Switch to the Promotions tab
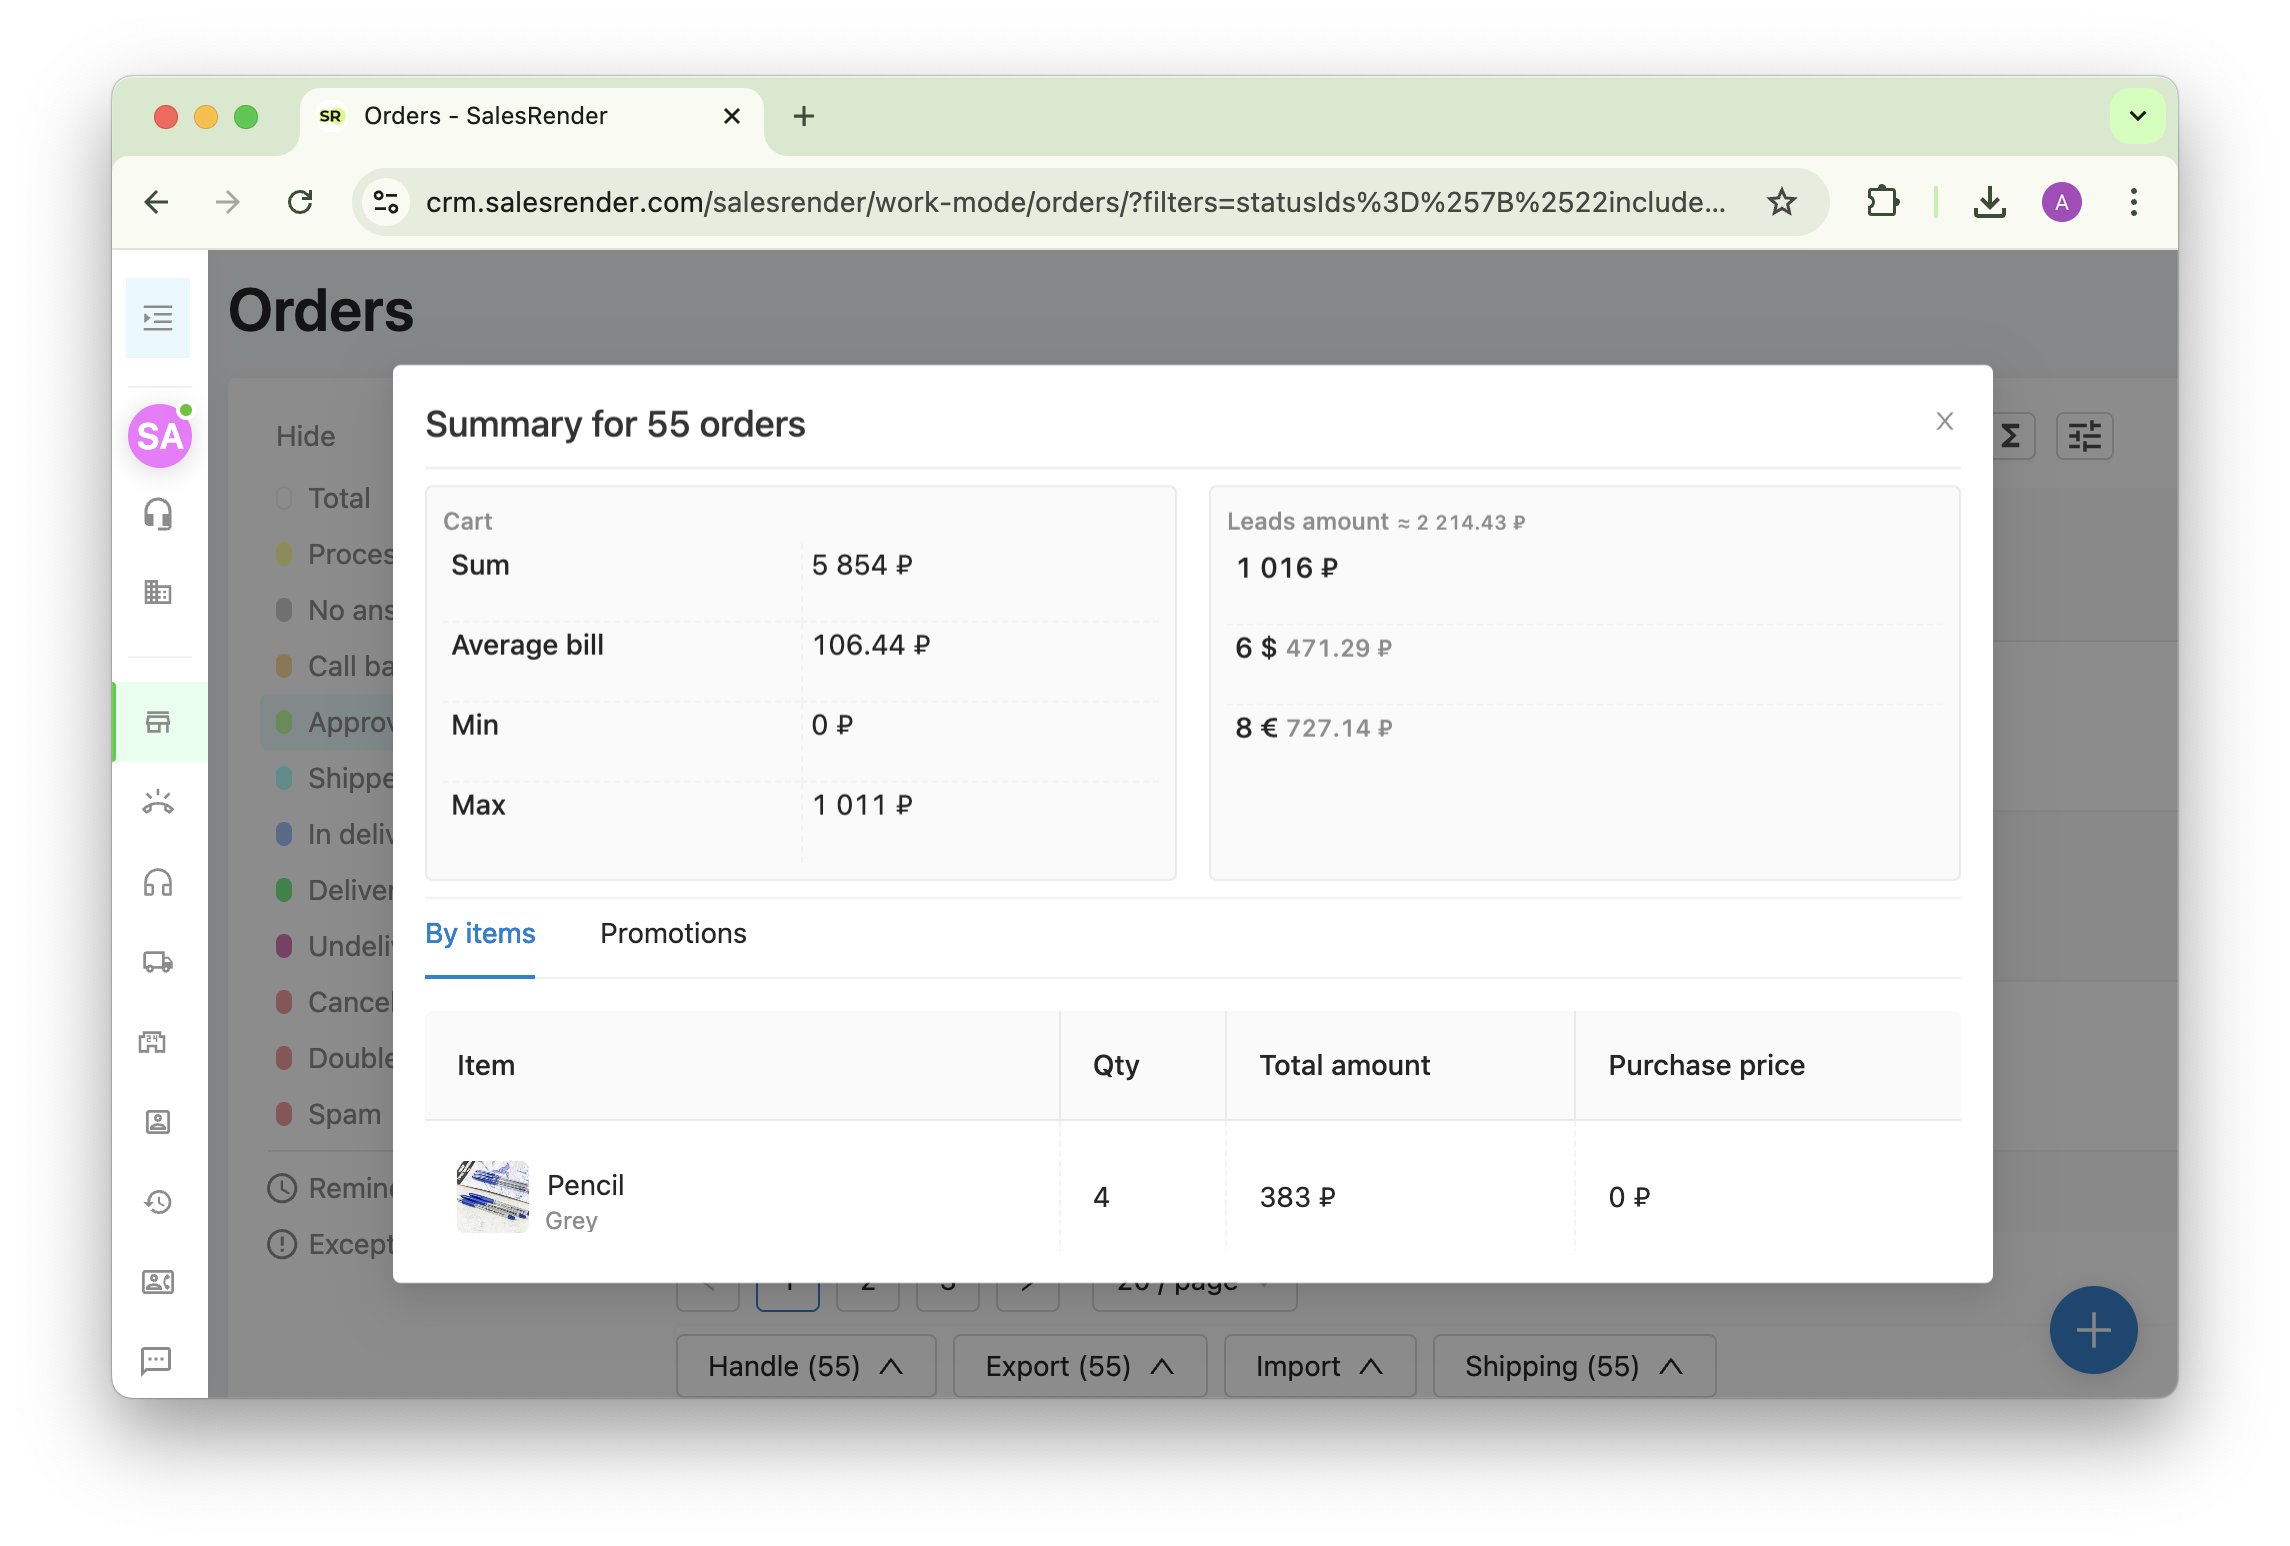Screen dimensions: 2290x1546 coord(673,934)
